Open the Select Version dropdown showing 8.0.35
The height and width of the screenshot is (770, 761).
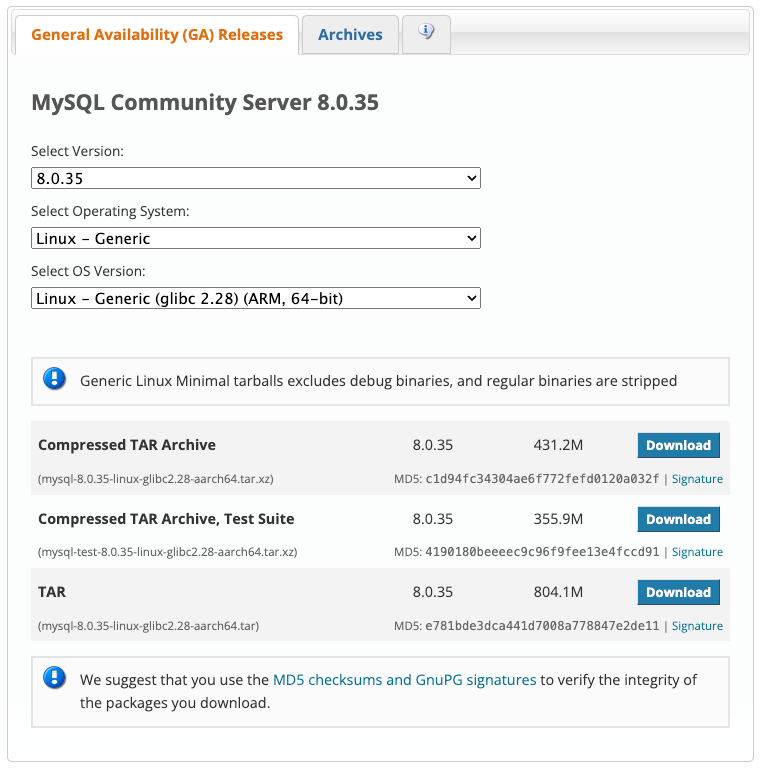pos(256,178)
